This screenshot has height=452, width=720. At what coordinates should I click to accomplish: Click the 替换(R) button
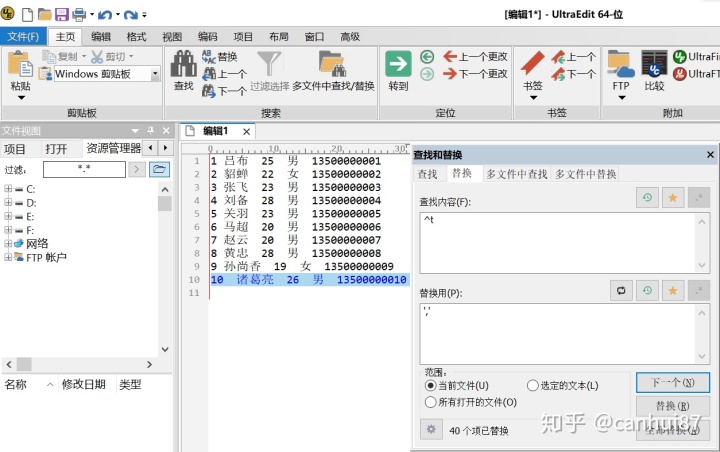point(673,406)
